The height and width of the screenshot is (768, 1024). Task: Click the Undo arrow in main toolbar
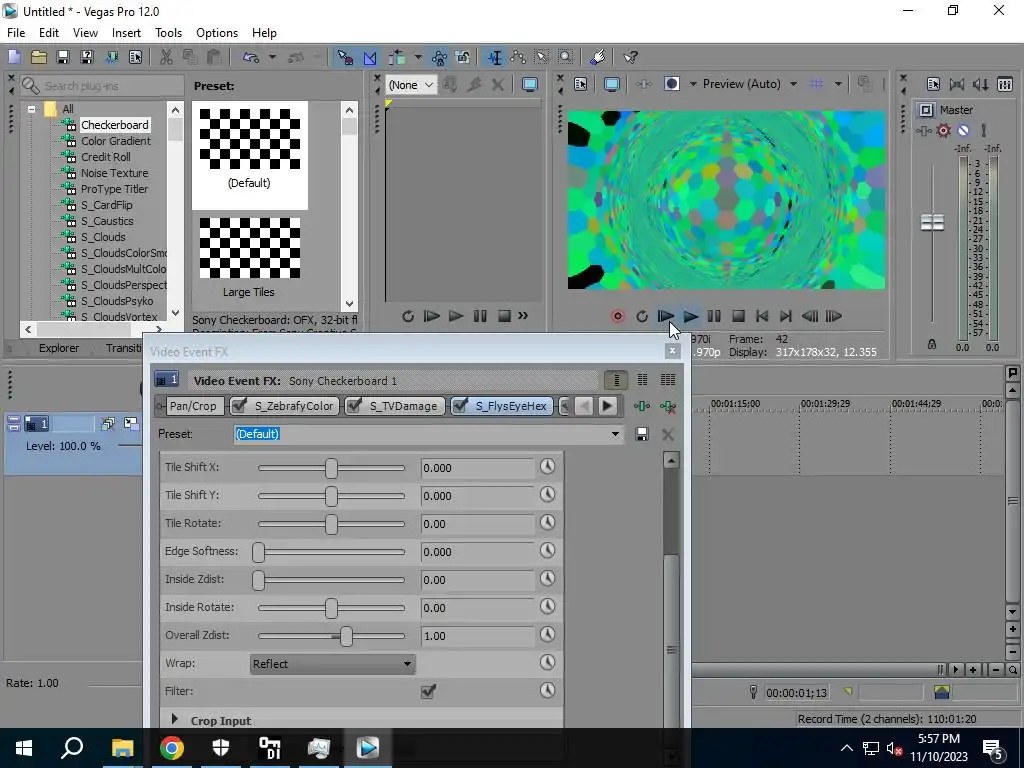(250, 57)
